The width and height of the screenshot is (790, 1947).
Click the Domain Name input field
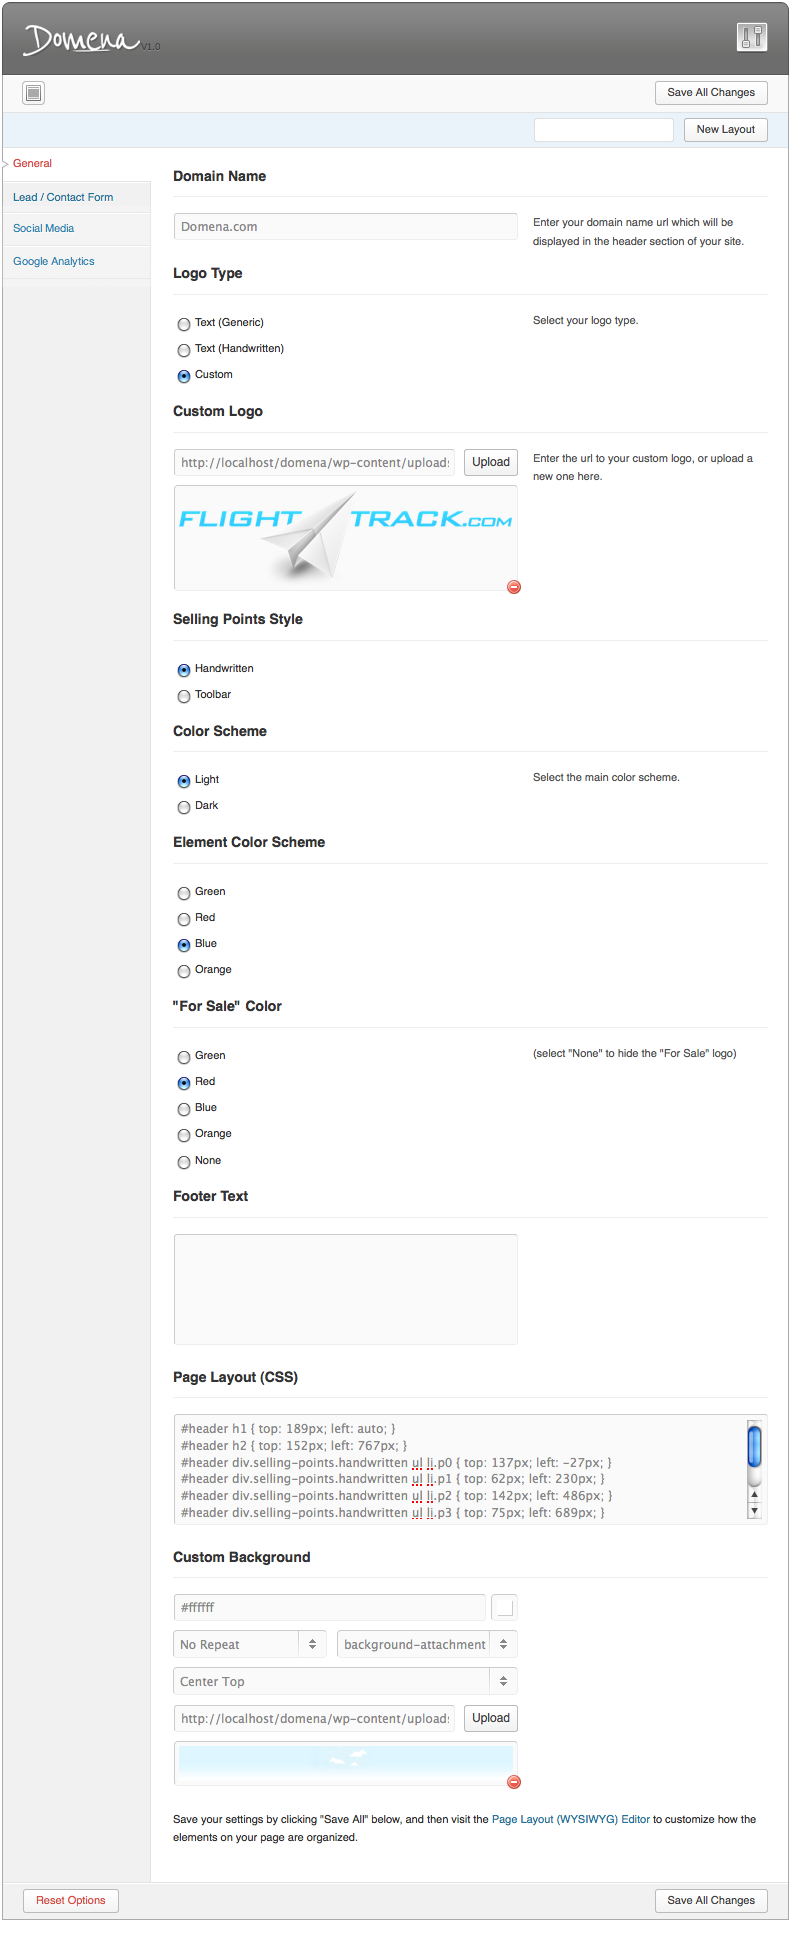(345, 226)
